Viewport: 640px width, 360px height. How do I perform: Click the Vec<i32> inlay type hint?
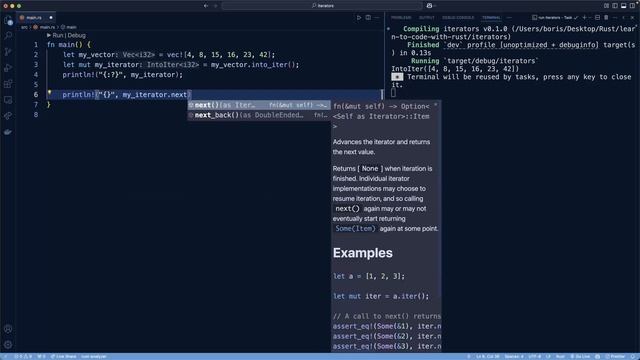(140, 55)
